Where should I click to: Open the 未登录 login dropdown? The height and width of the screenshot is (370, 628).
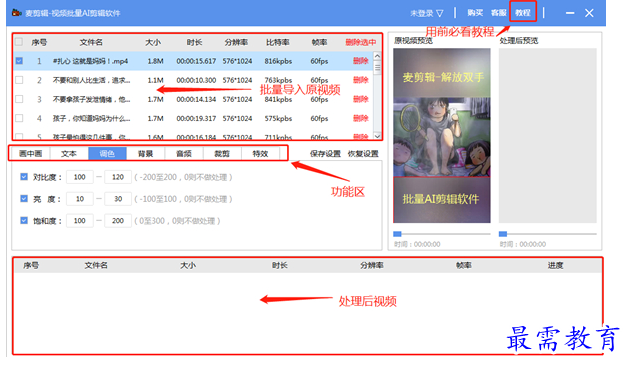[427, 13]
